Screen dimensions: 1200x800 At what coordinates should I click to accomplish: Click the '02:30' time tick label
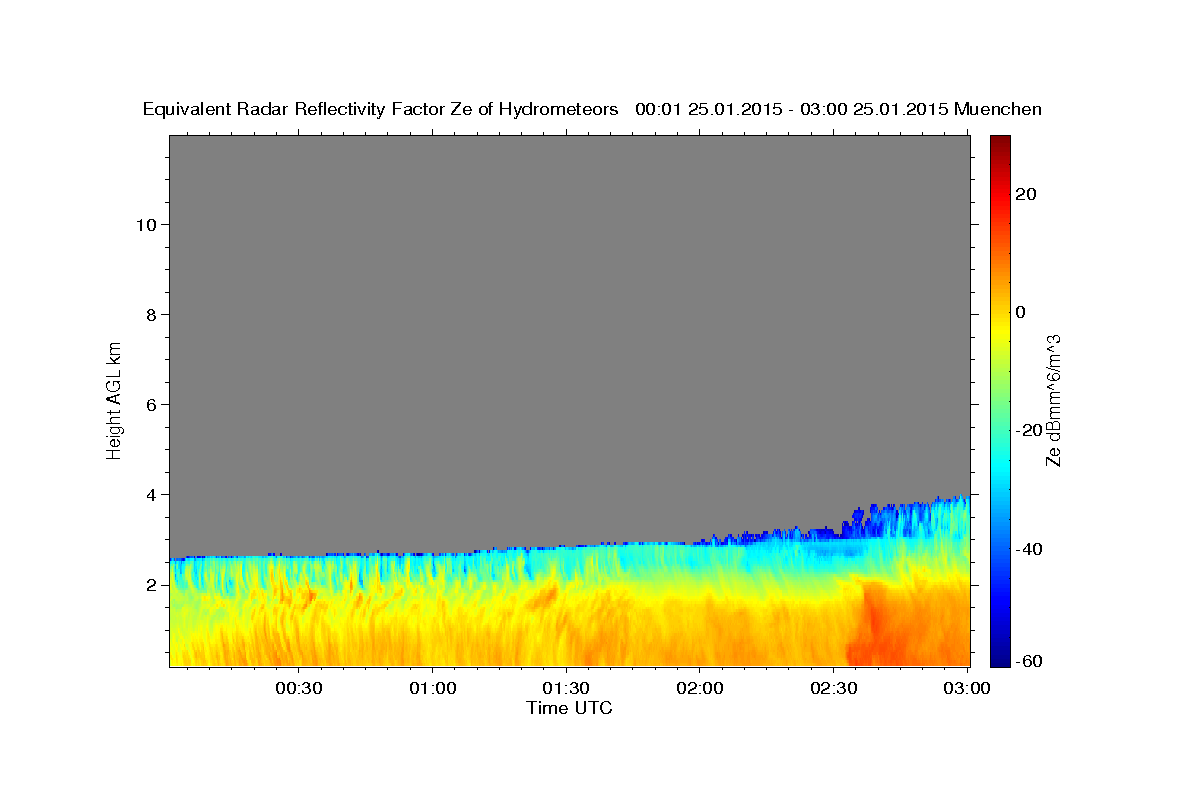coord(834,690)
